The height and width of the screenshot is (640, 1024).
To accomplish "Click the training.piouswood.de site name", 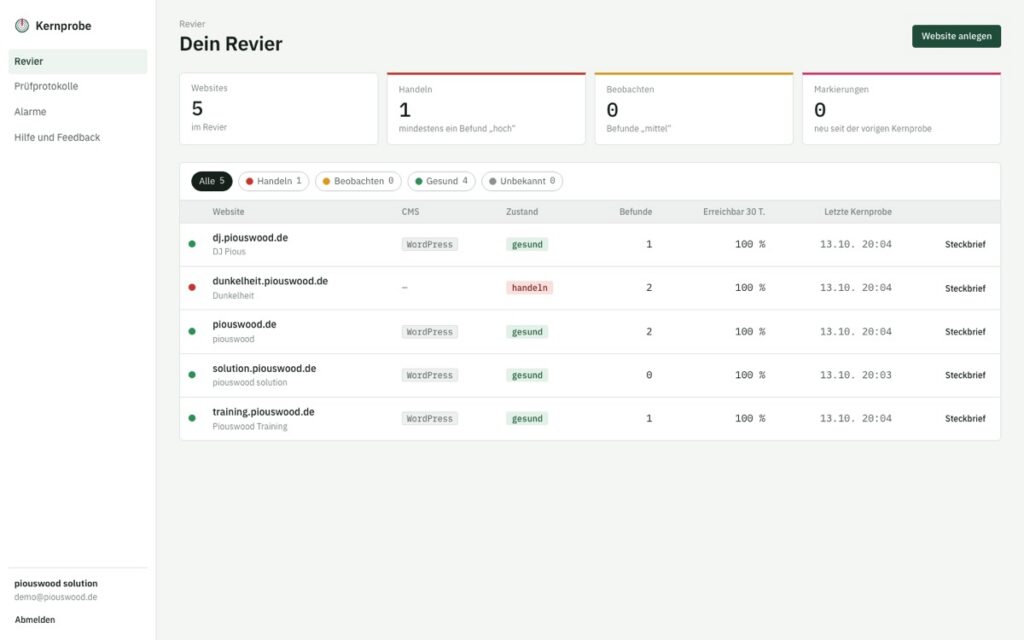I will 263,412.
